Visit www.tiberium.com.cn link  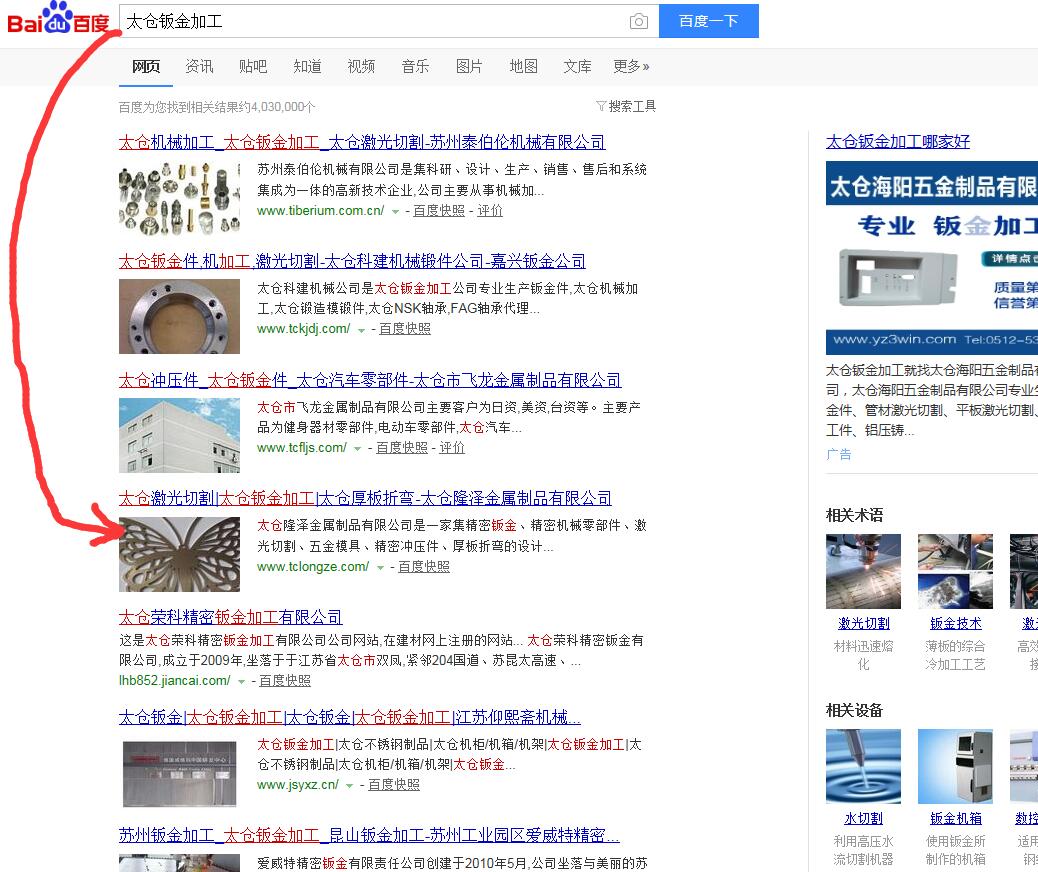click(x=320, y=211)
